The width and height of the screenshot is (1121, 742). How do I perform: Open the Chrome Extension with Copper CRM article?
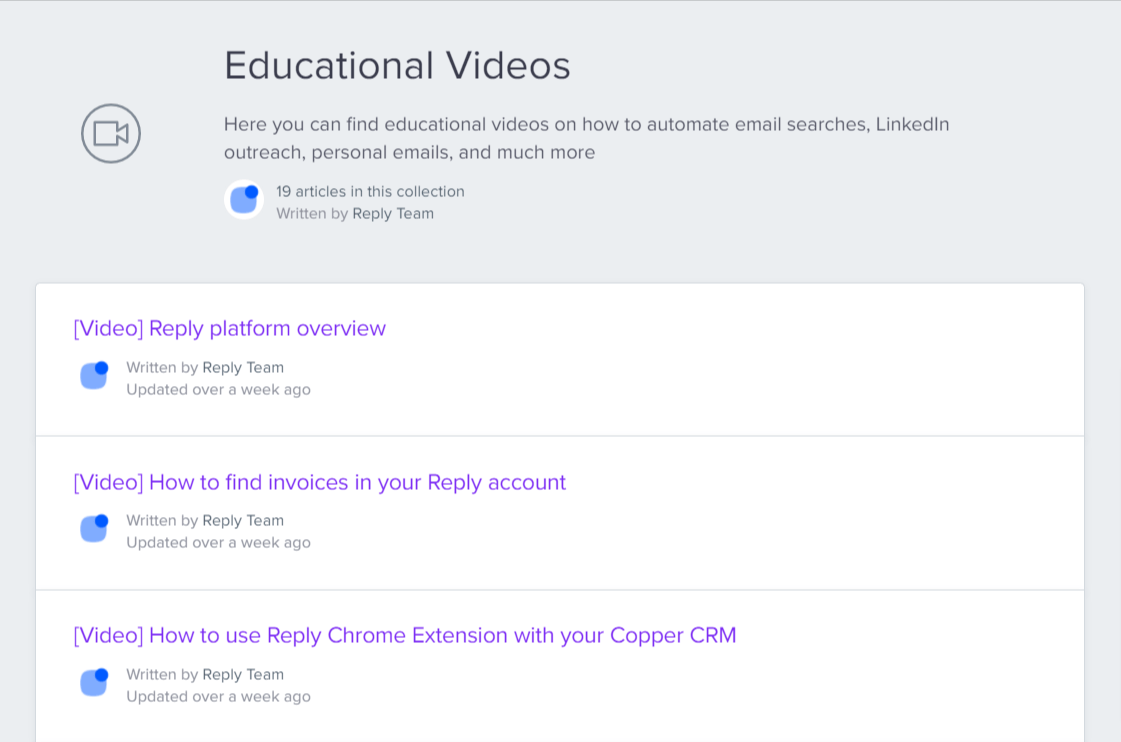tap(404, 636)
